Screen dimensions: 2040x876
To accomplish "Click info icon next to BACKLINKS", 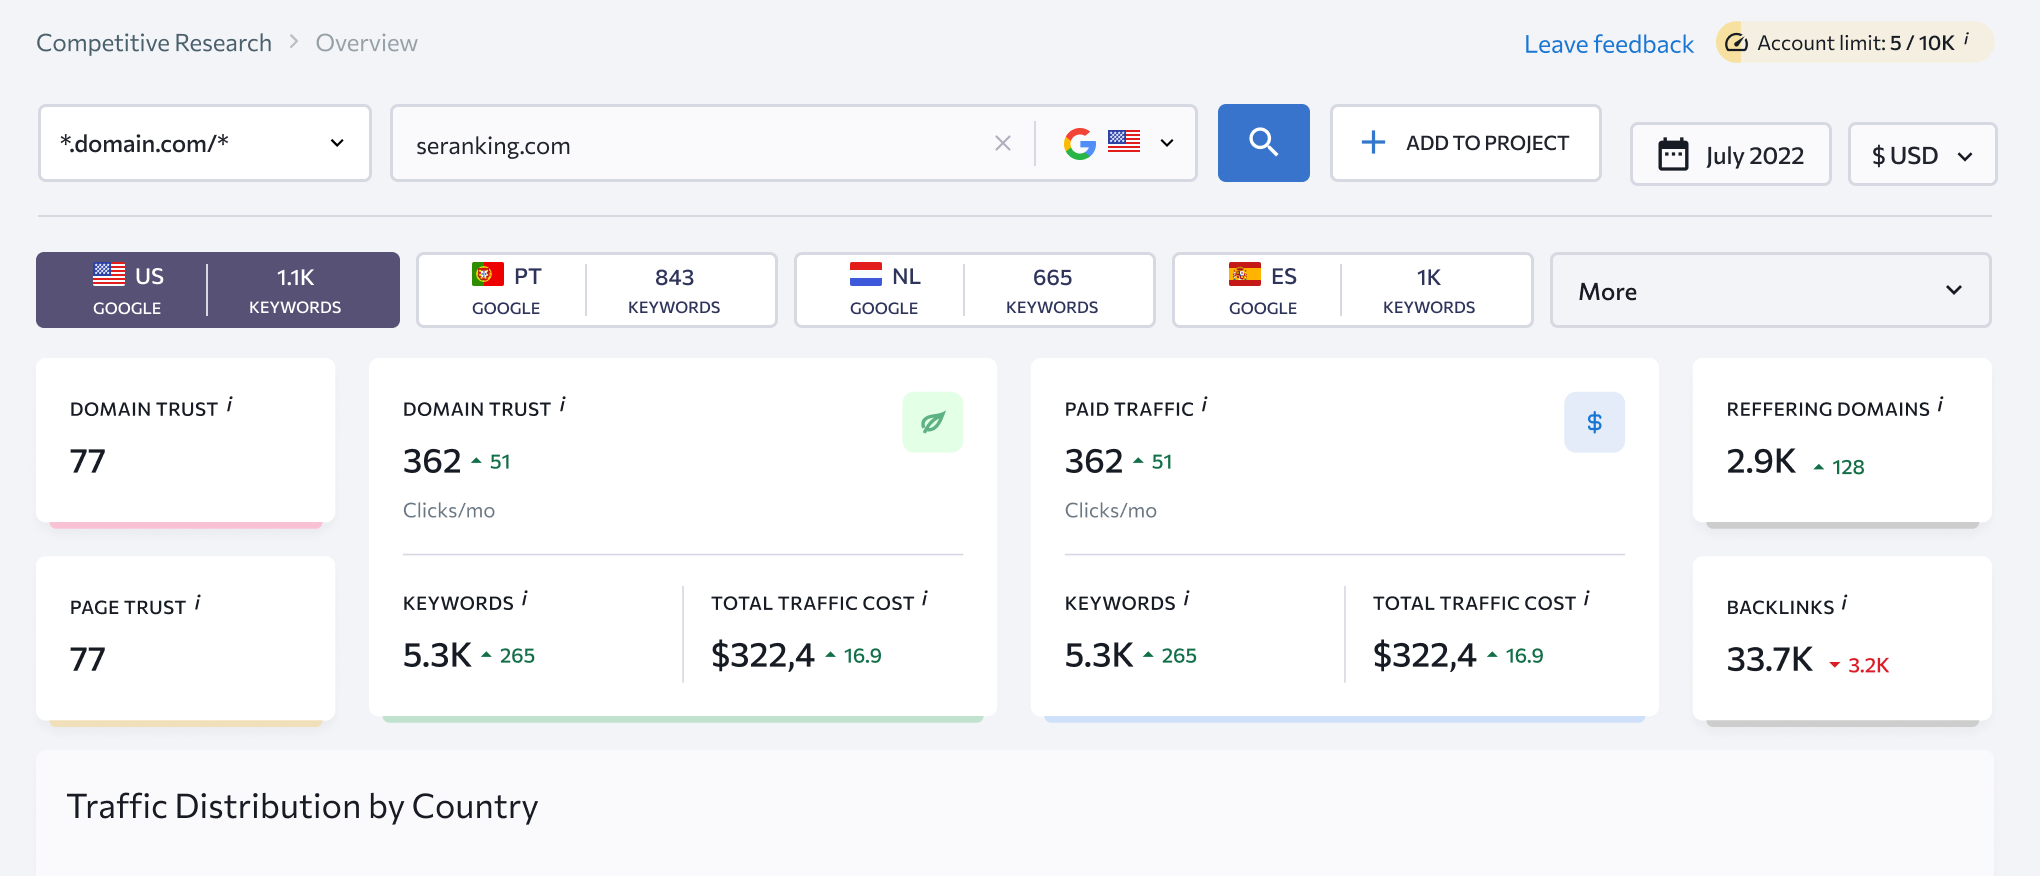I will [x=1844, y=603].
